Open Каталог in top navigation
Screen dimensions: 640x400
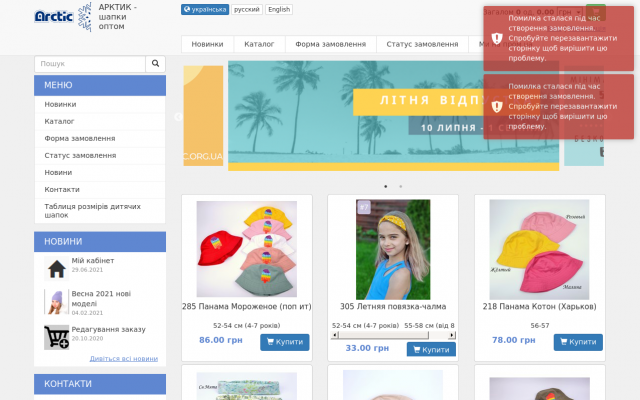[259, 44]
